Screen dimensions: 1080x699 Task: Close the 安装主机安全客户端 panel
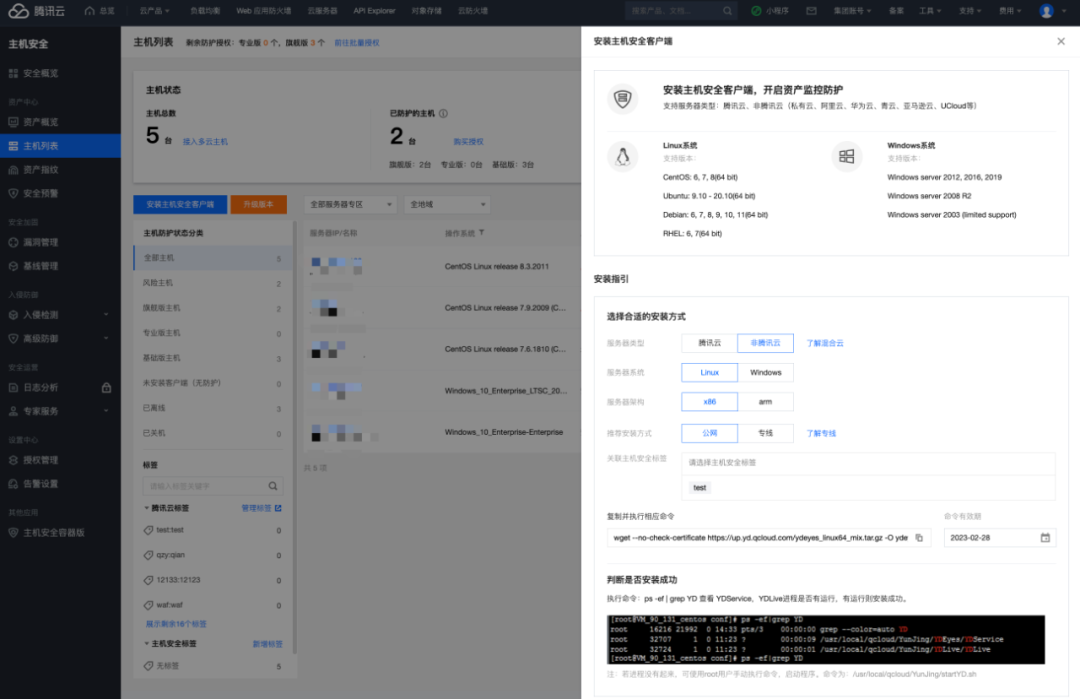coord(1061,41)
